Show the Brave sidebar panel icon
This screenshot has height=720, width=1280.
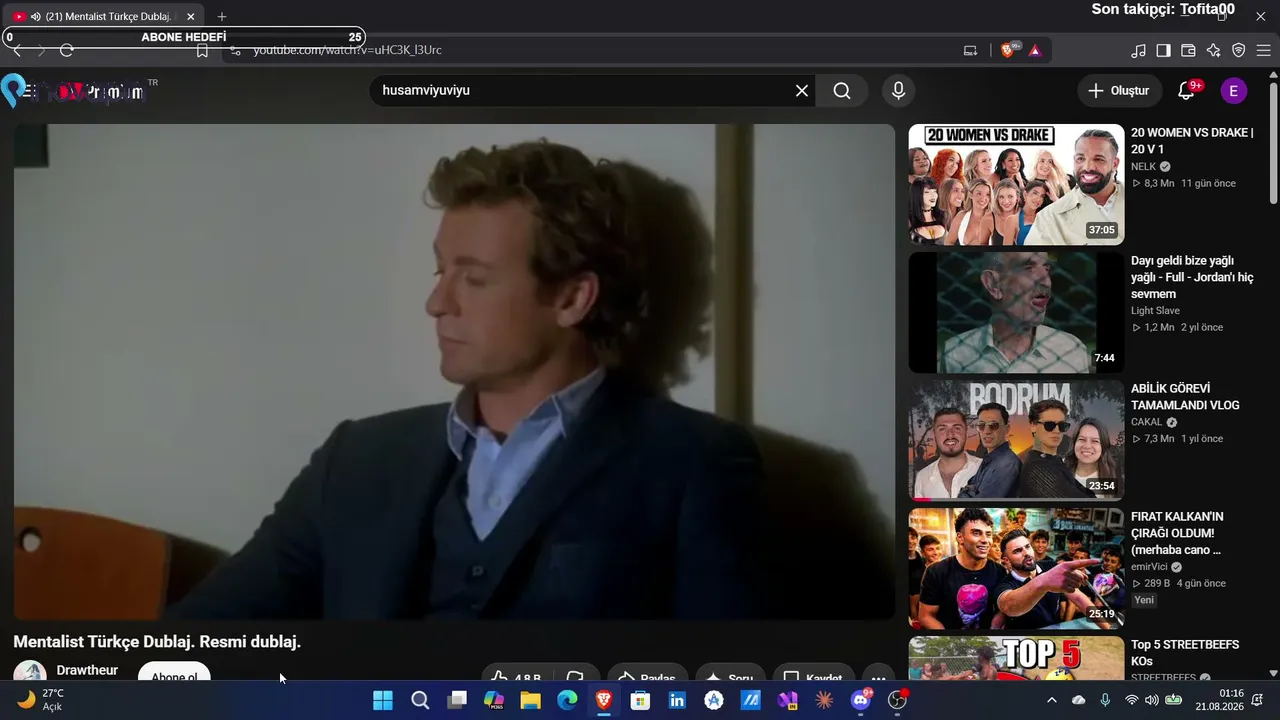1164,50
